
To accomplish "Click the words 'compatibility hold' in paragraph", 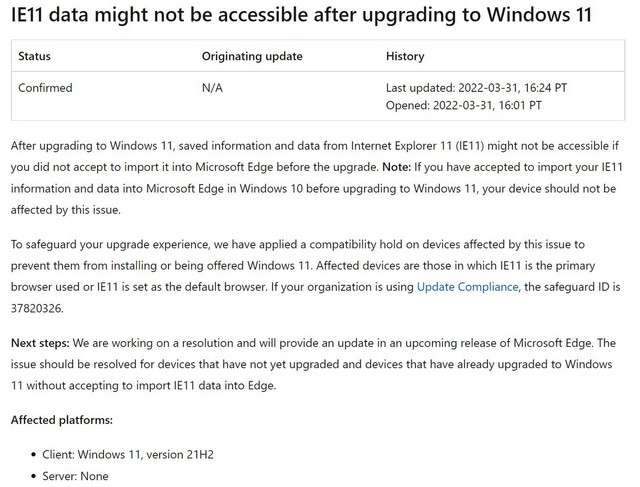I will [x=343, y=244].
